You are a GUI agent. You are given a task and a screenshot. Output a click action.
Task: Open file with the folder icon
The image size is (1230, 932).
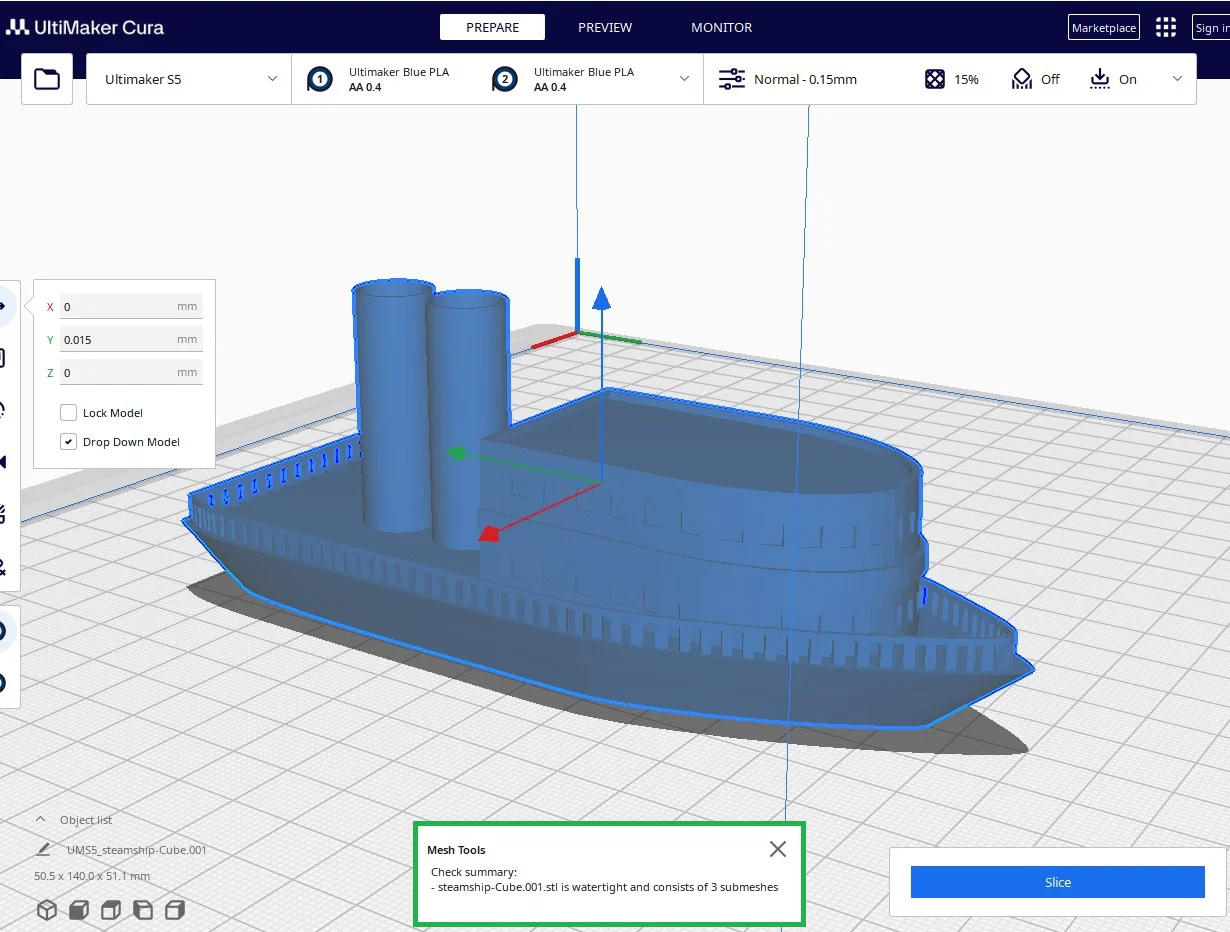tap(47, 79)
